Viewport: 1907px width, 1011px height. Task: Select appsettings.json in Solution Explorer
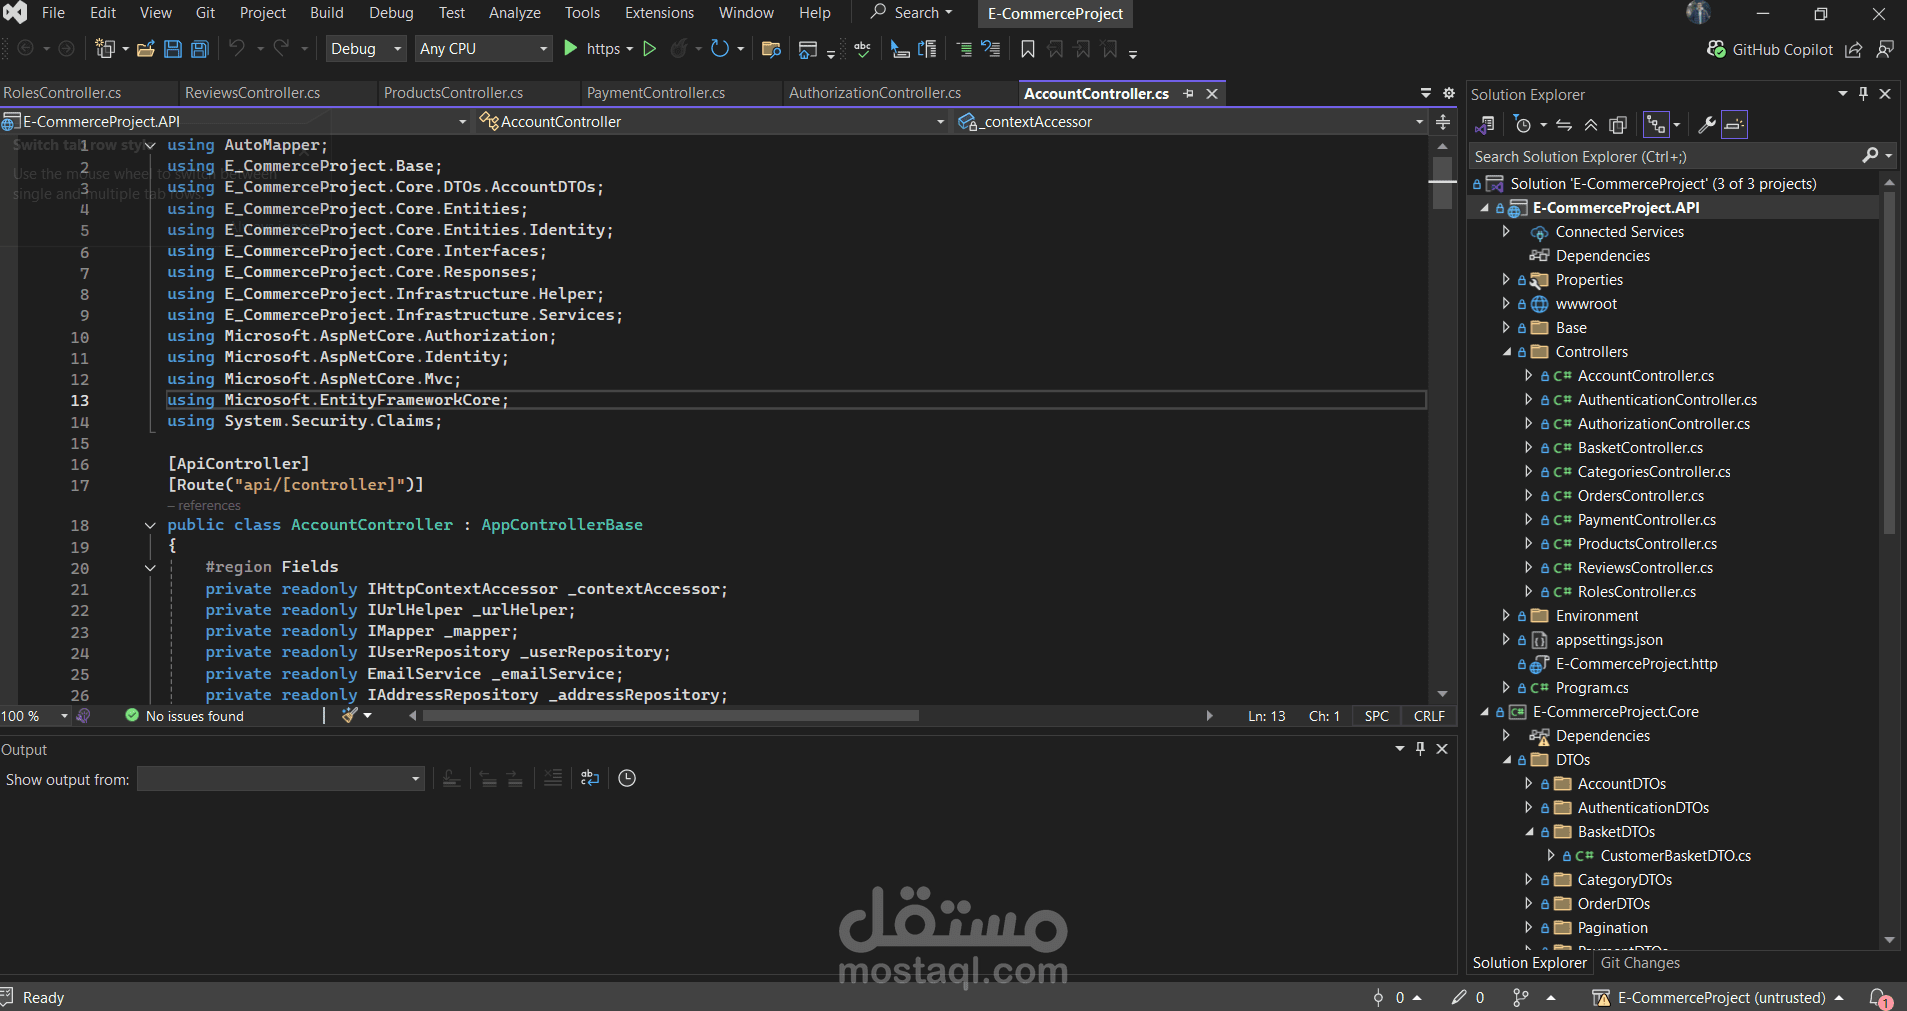point(1609,640)
